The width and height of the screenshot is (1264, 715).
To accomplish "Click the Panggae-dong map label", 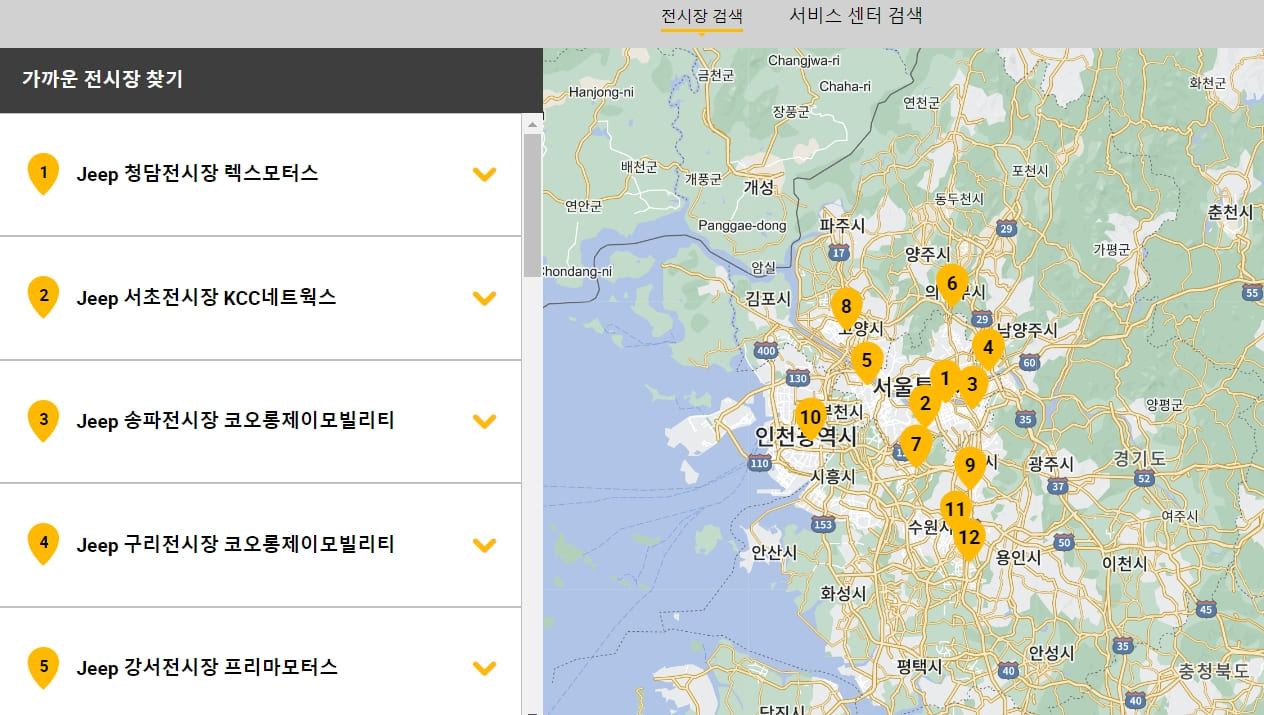I will tap(742, 225).
